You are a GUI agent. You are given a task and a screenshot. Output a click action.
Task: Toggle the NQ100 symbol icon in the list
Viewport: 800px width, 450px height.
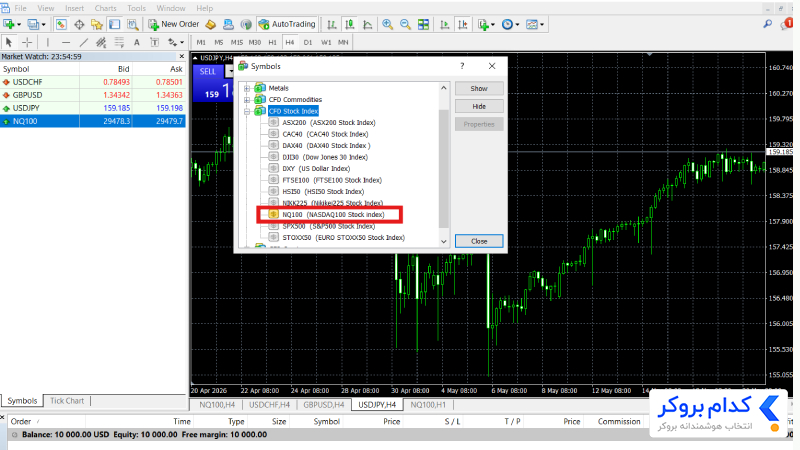coord(273,214)
